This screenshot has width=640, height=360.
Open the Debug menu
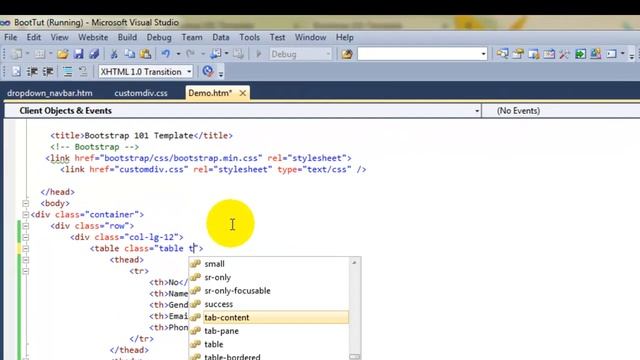click(159, 37)
